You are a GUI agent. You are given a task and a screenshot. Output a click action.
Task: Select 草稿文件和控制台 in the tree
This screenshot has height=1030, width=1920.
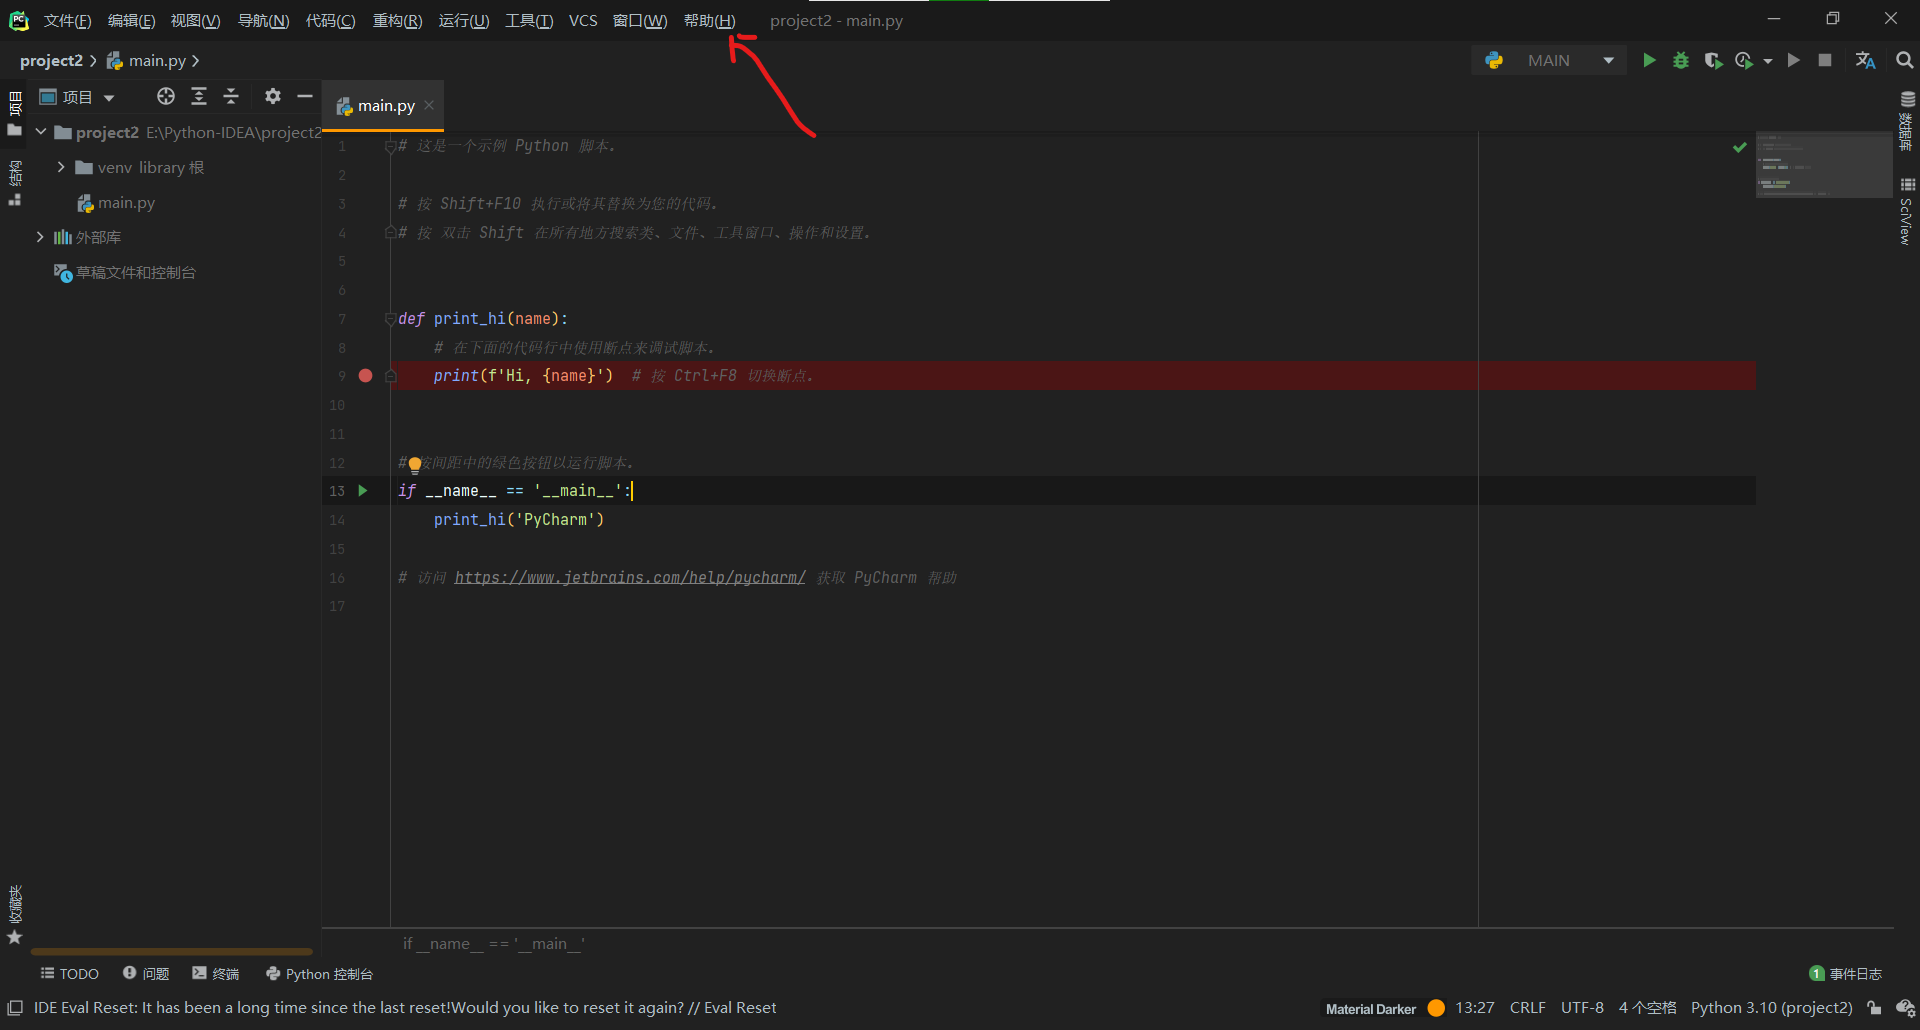[135, 273]
